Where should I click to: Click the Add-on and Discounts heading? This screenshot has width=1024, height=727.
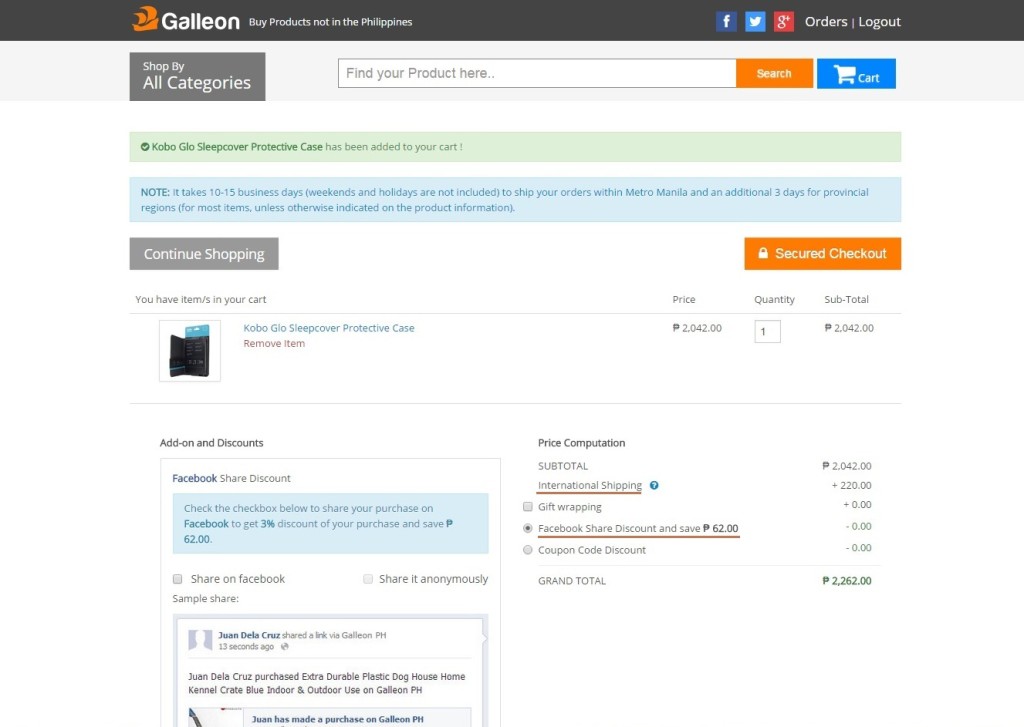click(212, 443)
